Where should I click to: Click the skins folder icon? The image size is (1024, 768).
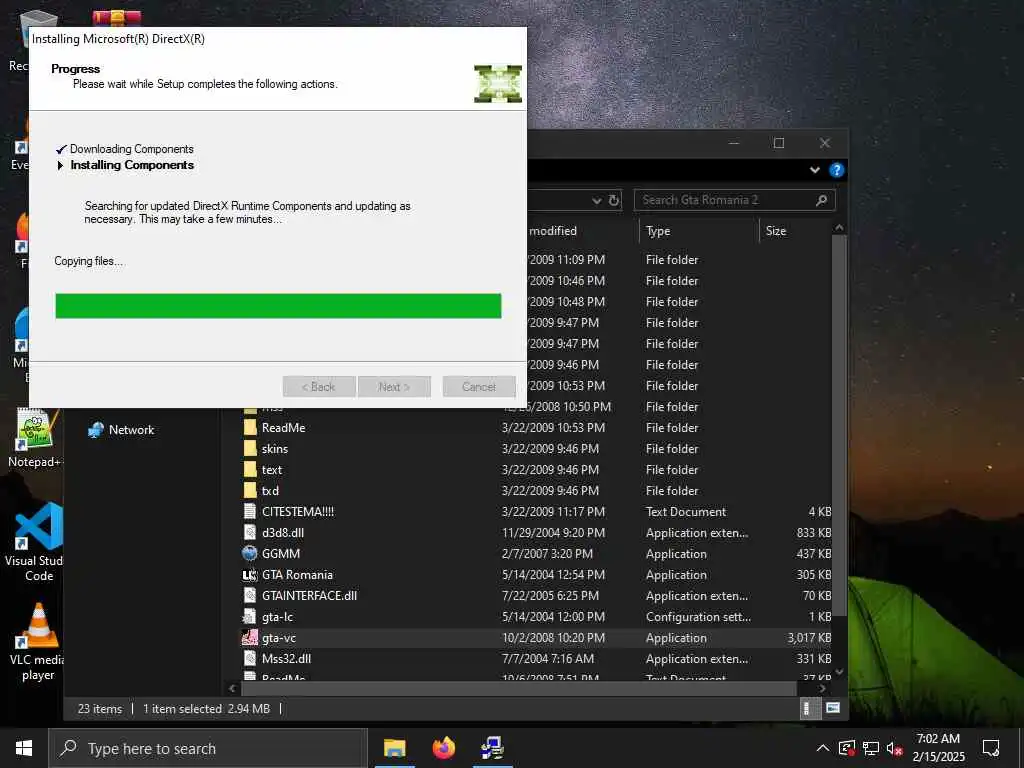tap(249, 449)
